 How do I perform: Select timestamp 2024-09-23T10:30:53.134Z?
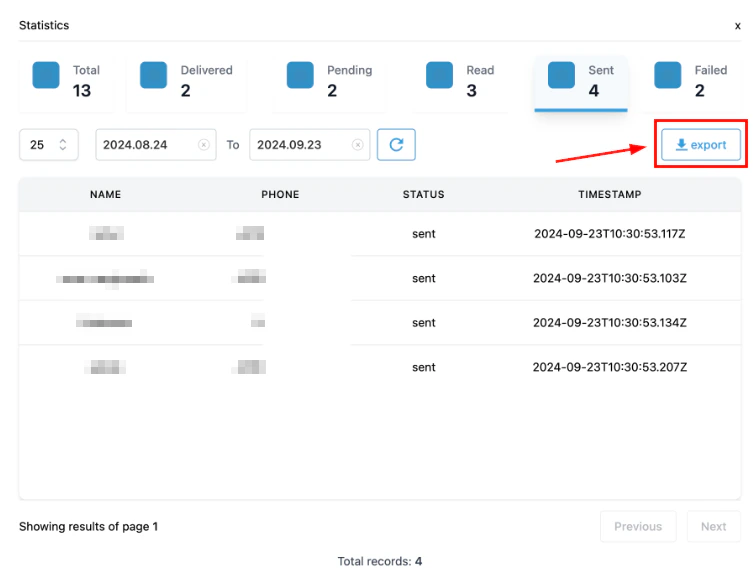point(610,323)
